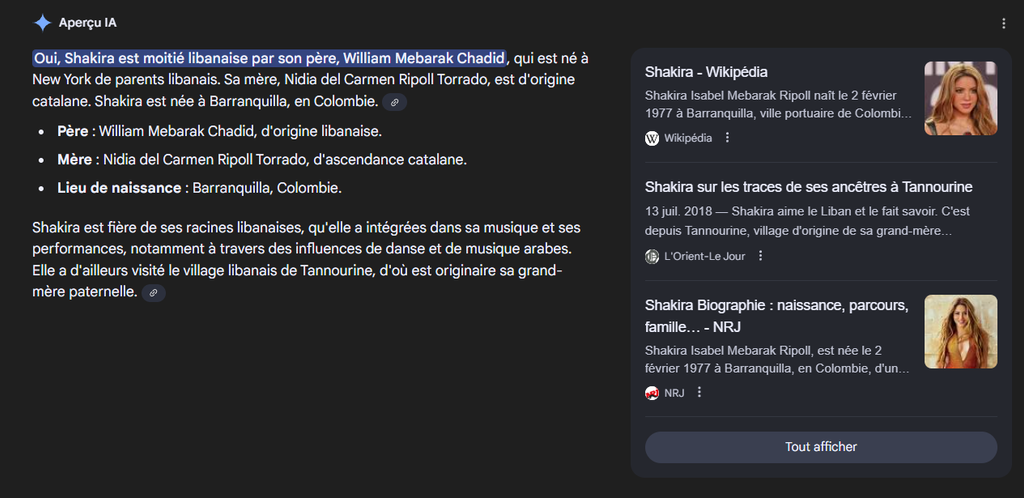Open the AI overview three-dot menu

click(1003, 23)
